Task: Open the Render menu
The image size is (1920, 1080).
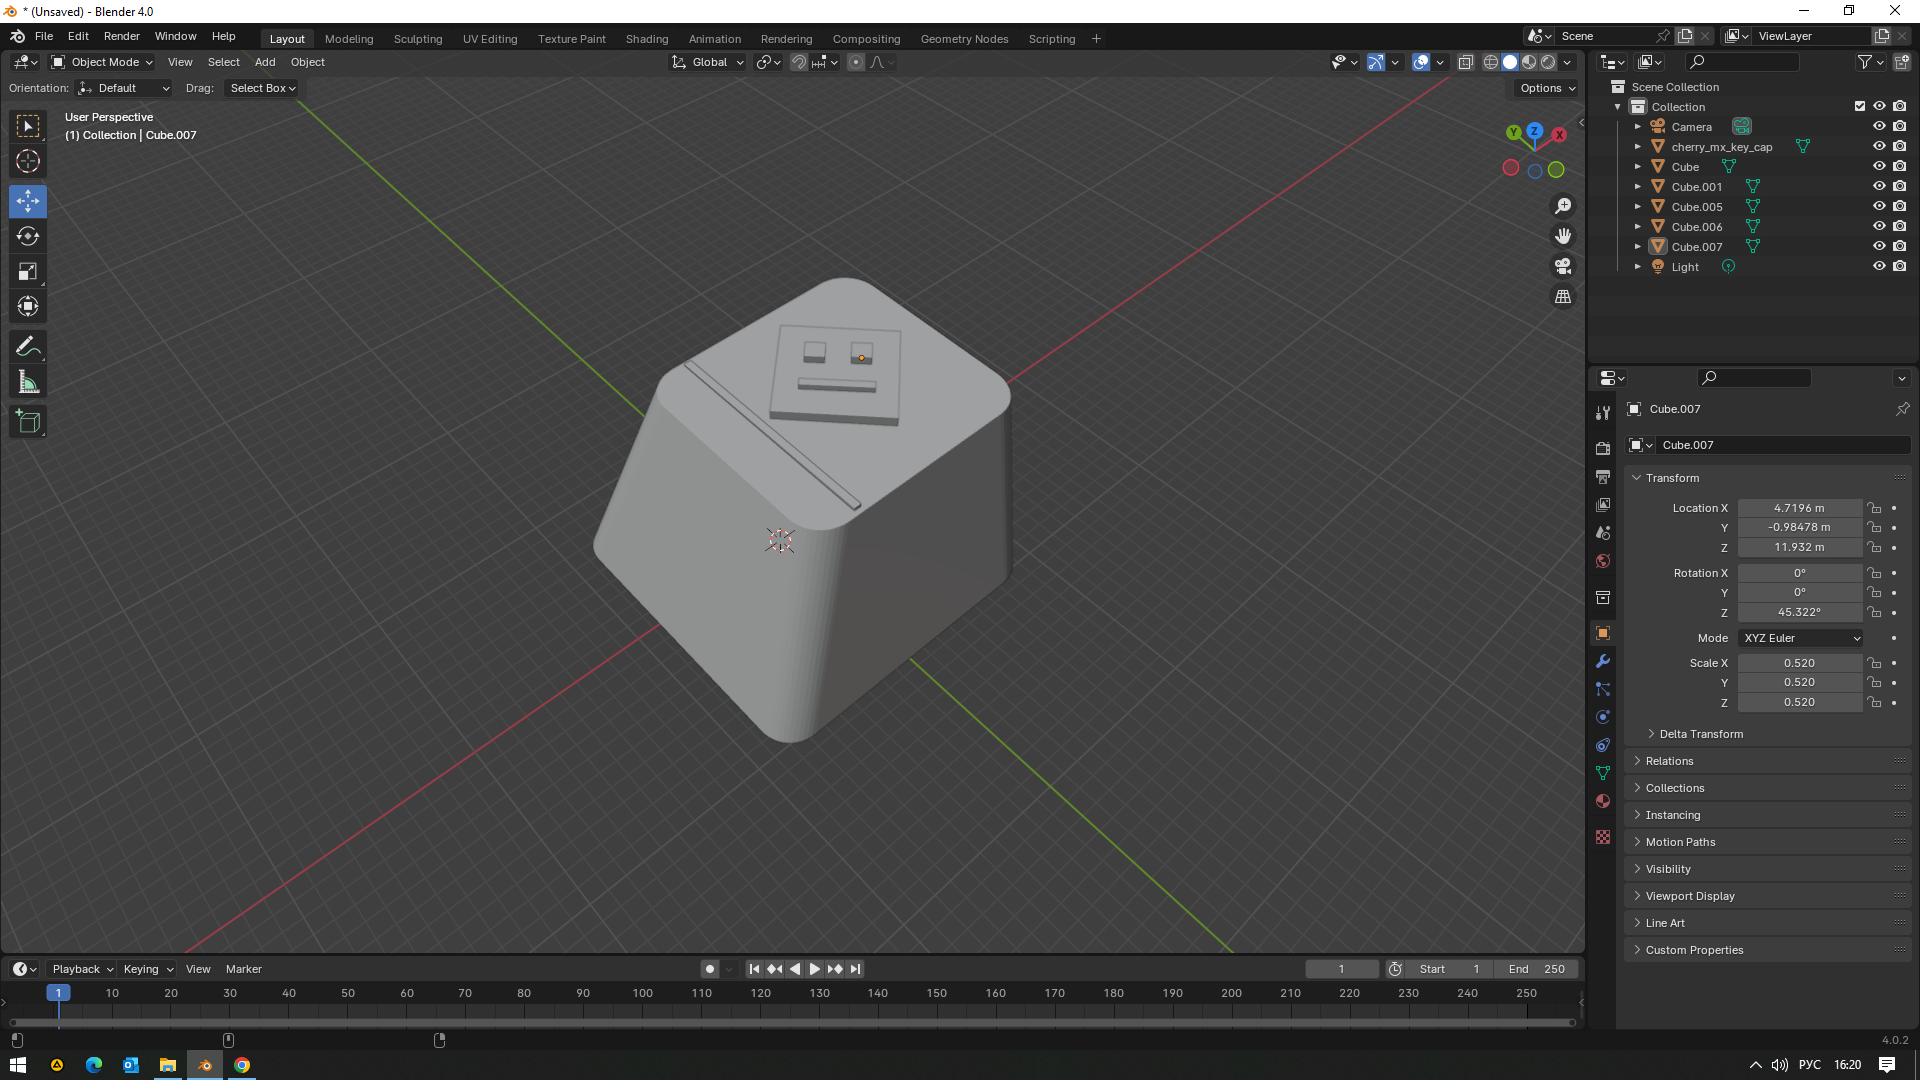Action: tap(122, 36)
